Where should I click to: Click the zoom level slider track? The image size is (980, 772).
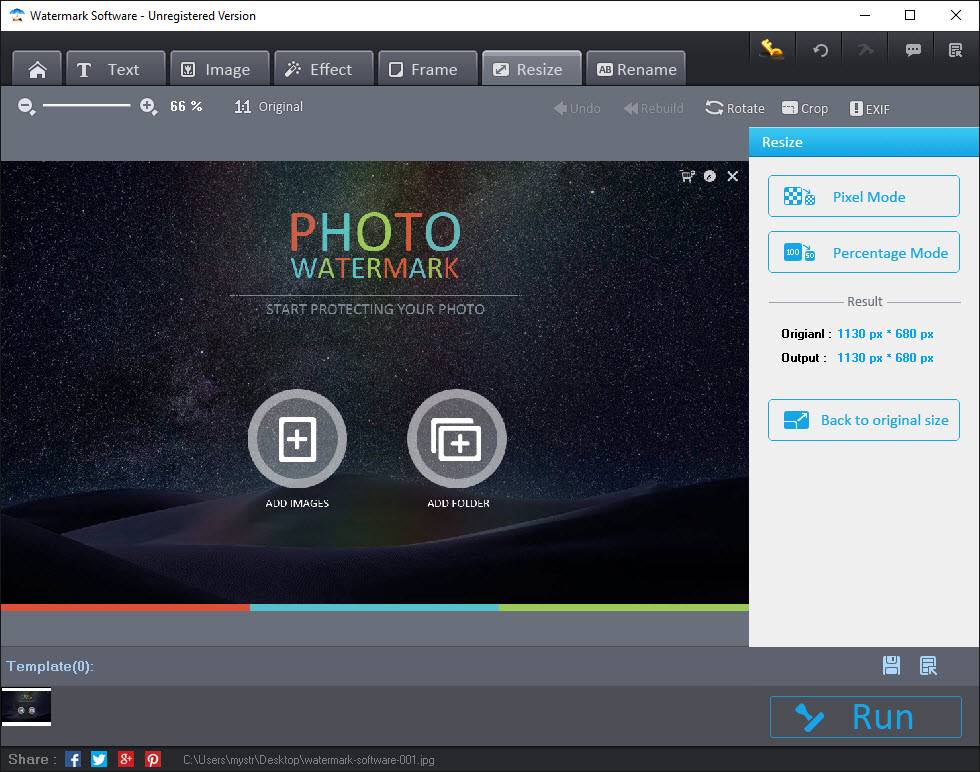87,106
